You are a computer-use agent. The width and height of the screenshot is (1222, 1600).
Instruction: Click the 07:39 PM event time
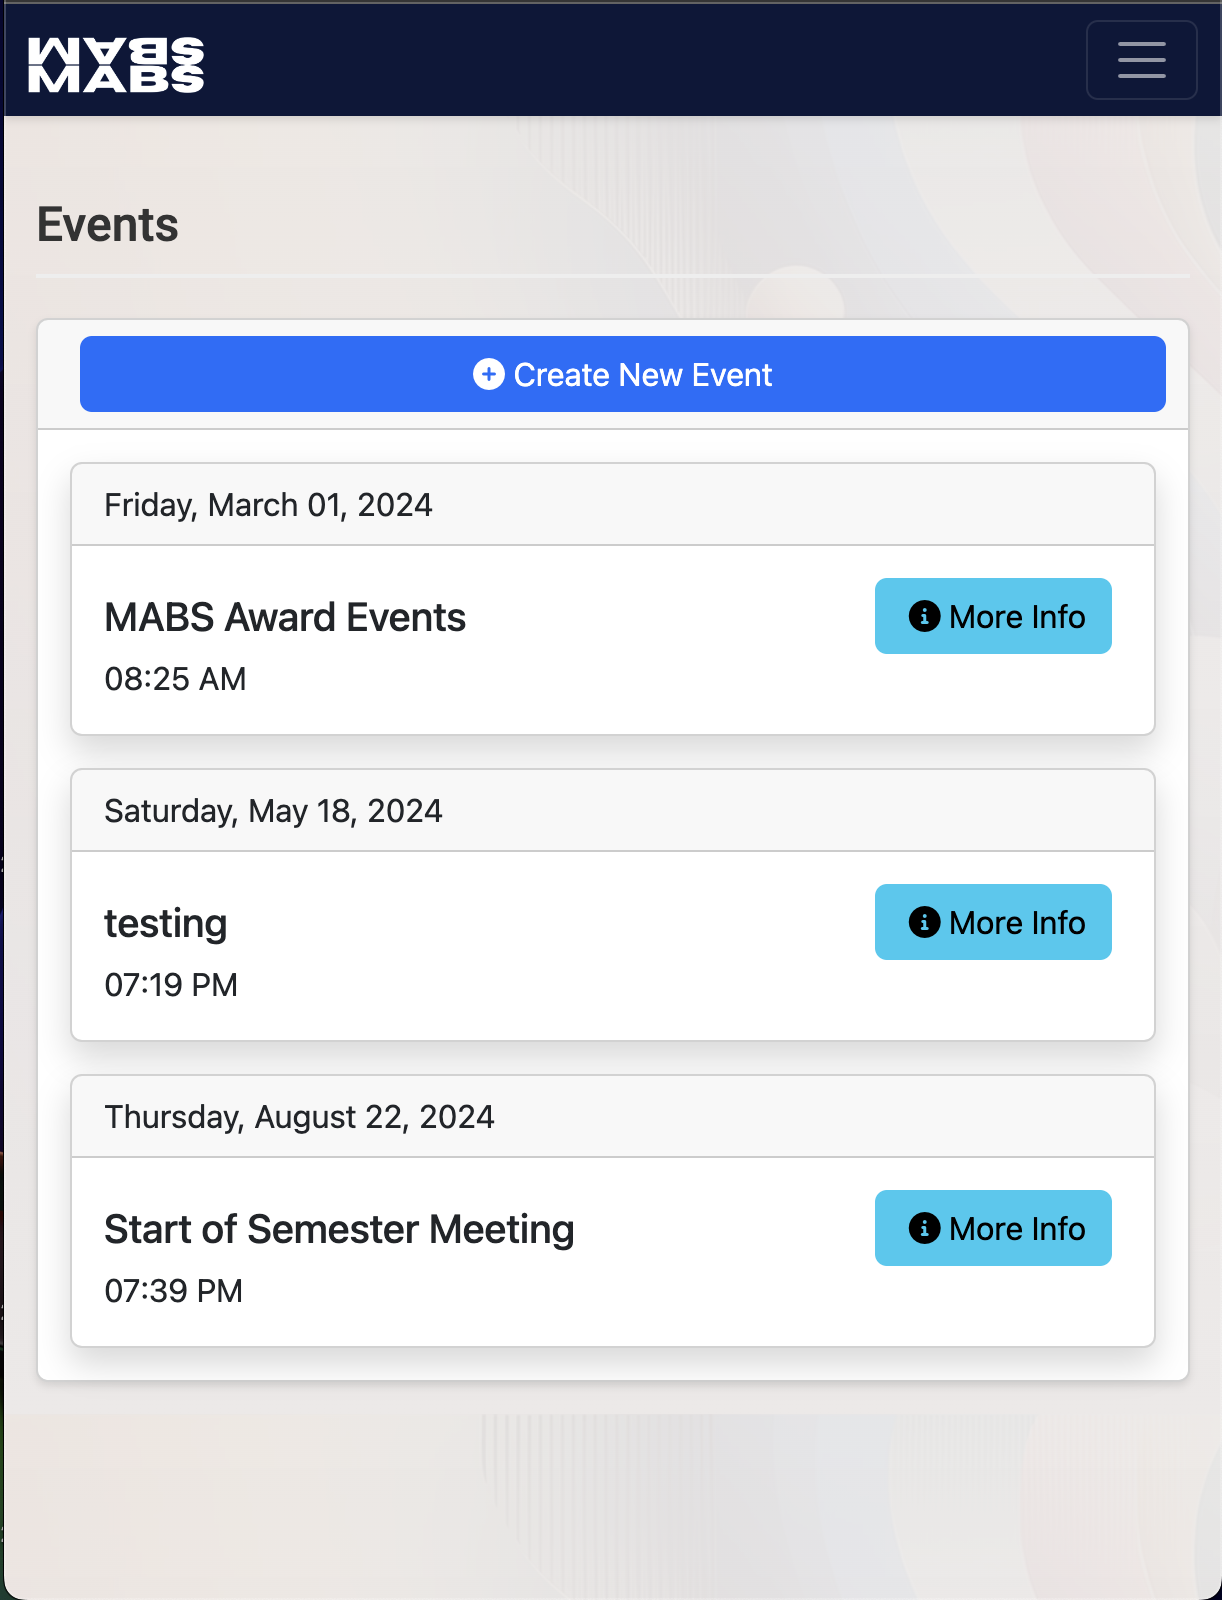click(x=173, y=1291)
